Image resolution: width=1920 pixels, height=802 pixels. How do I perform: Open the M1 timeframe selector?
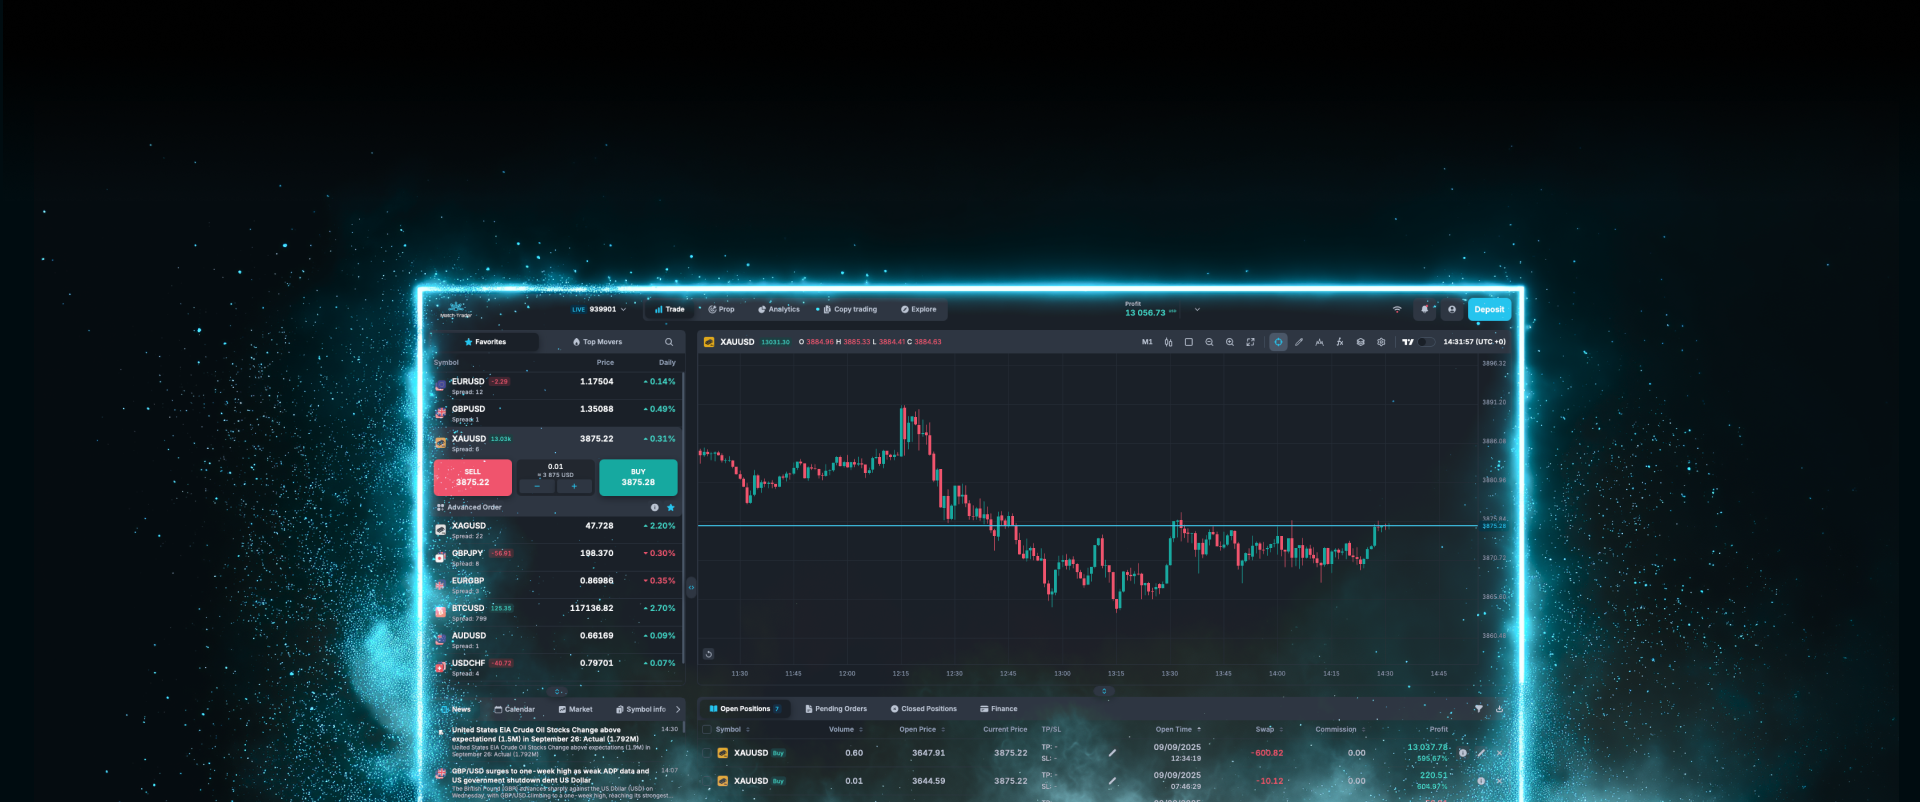1147,342
